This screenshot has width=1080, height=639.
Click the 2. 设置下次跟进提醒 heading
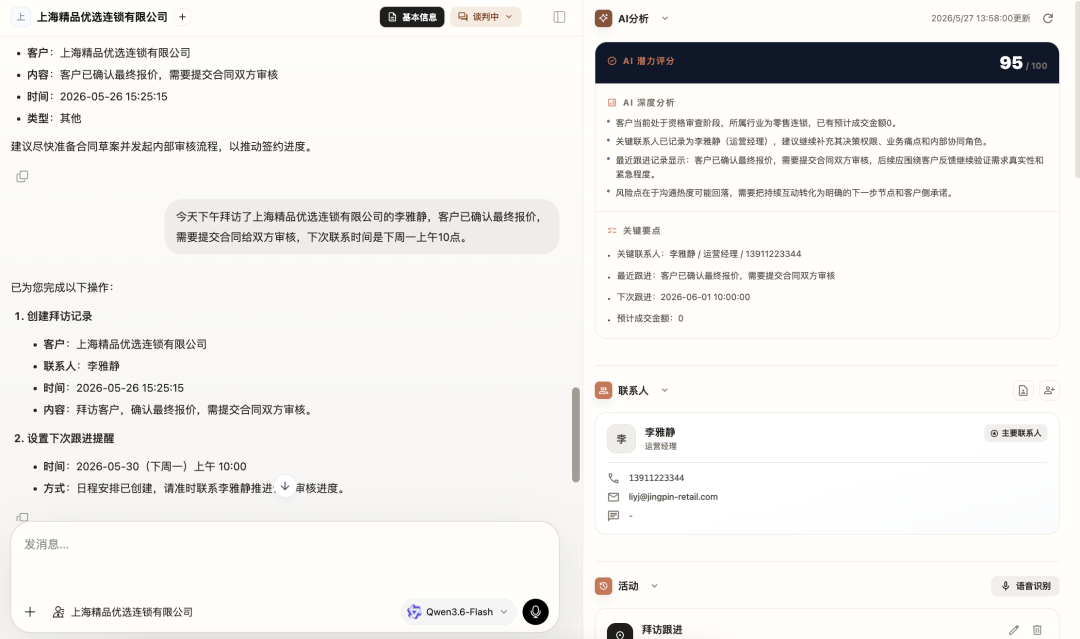[64, 439]
